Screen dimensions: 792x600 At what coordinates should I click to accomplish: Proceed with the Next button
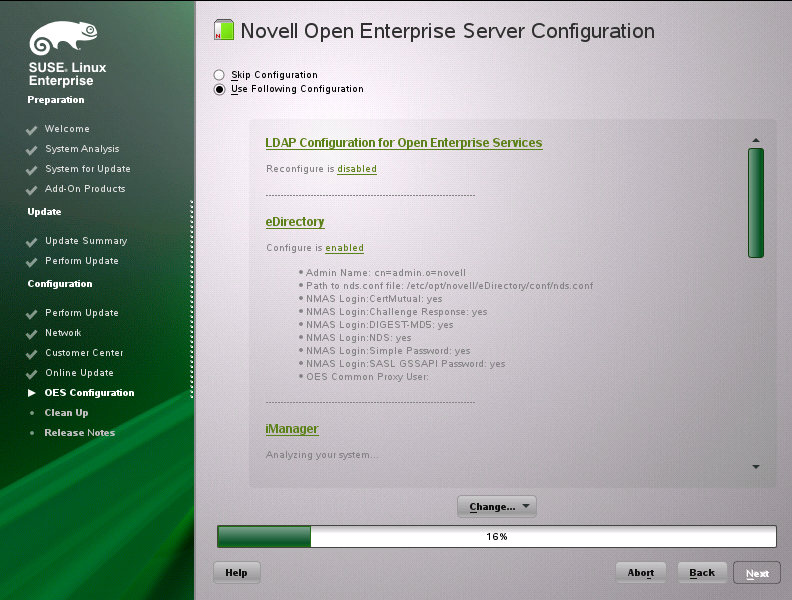(757, 573)
